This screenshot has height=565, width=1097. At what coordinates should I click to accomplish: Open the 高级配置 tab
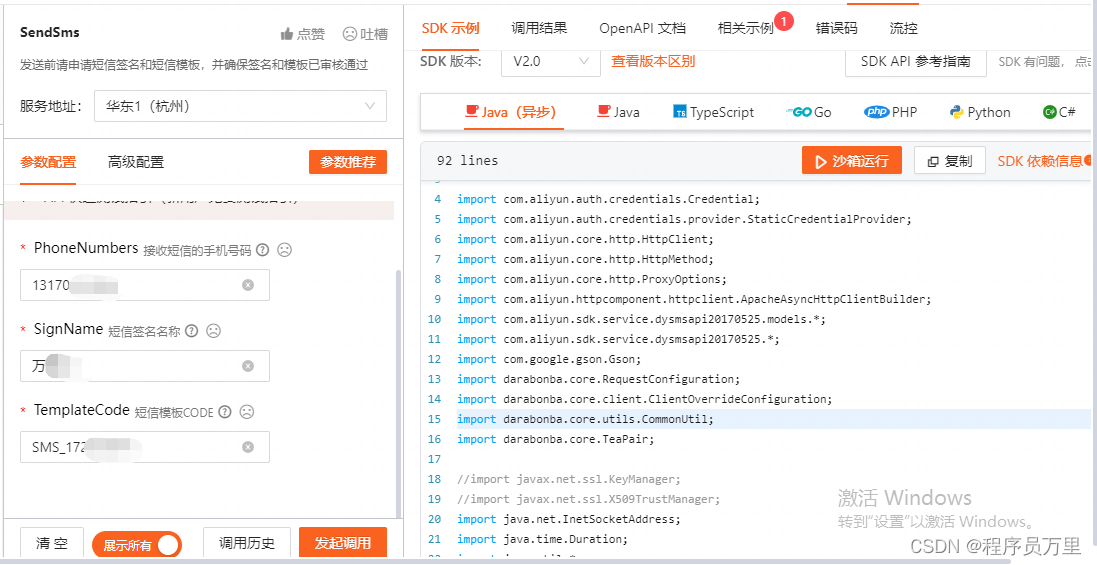[x=136, y=162]
